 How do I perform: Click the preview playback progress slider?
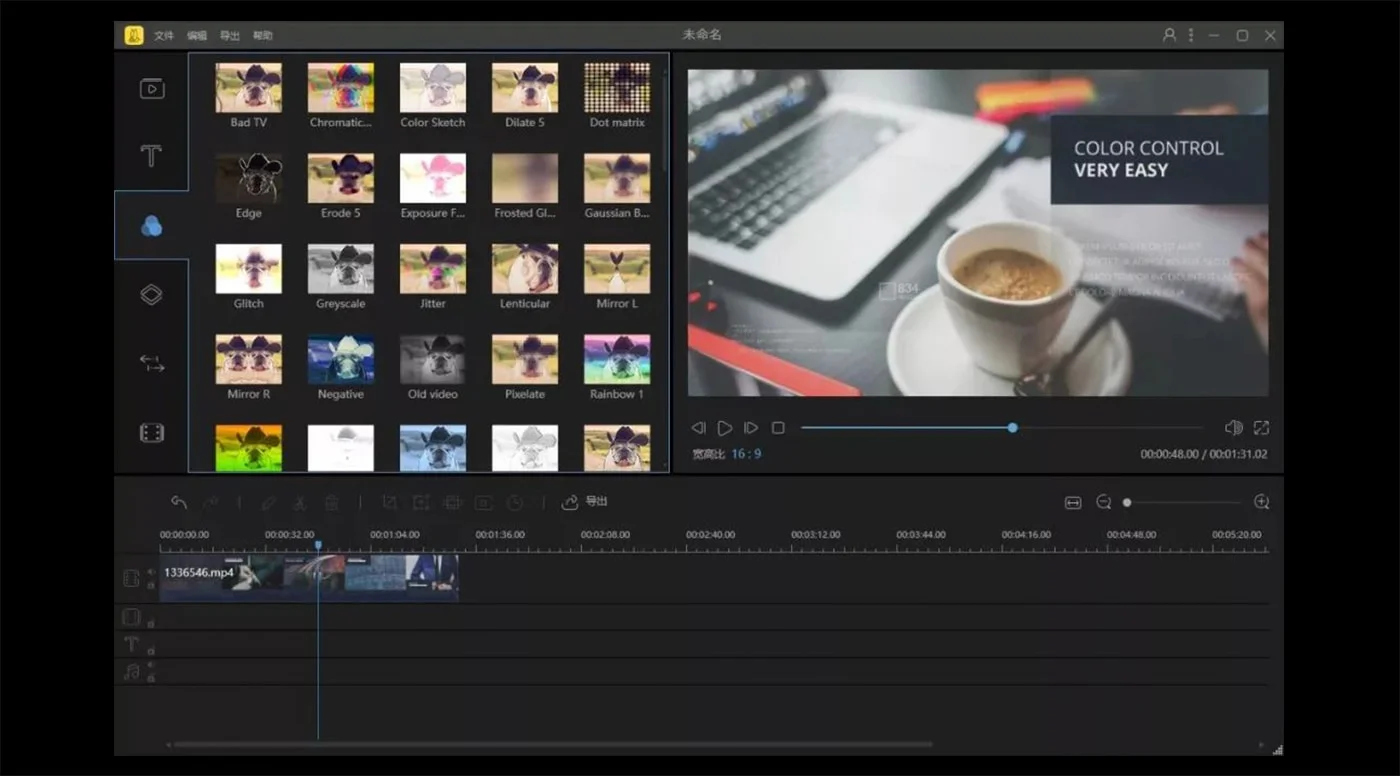(x=1012, y=428)
